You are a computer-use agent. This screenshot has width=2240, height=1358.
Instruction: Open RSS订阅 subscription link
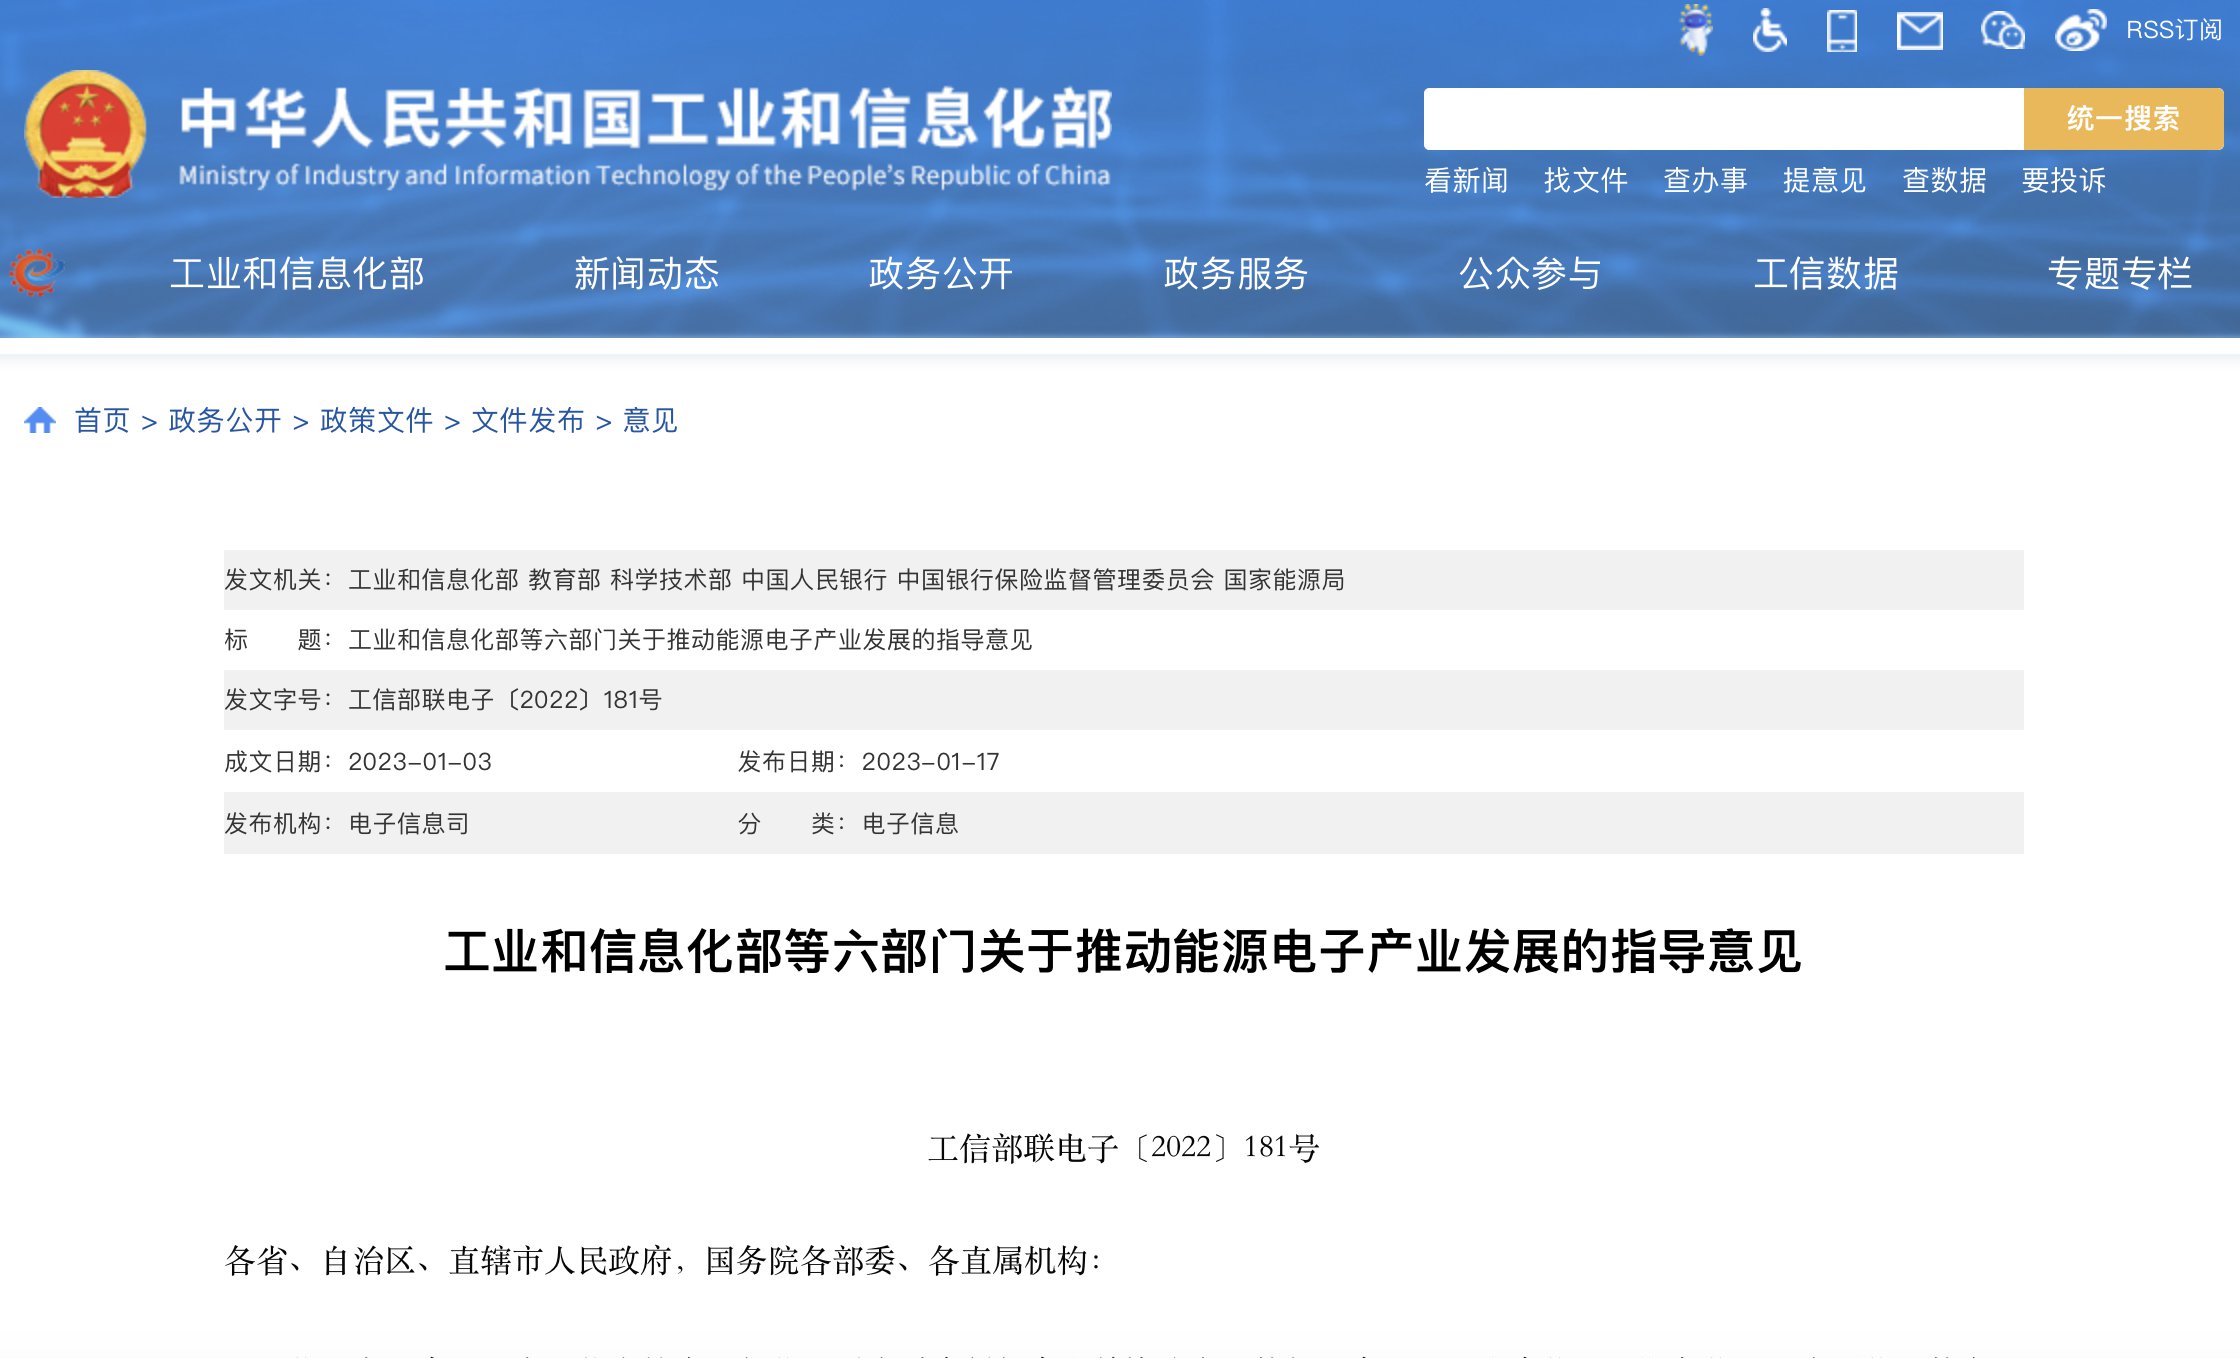[x=2173, y=30]
